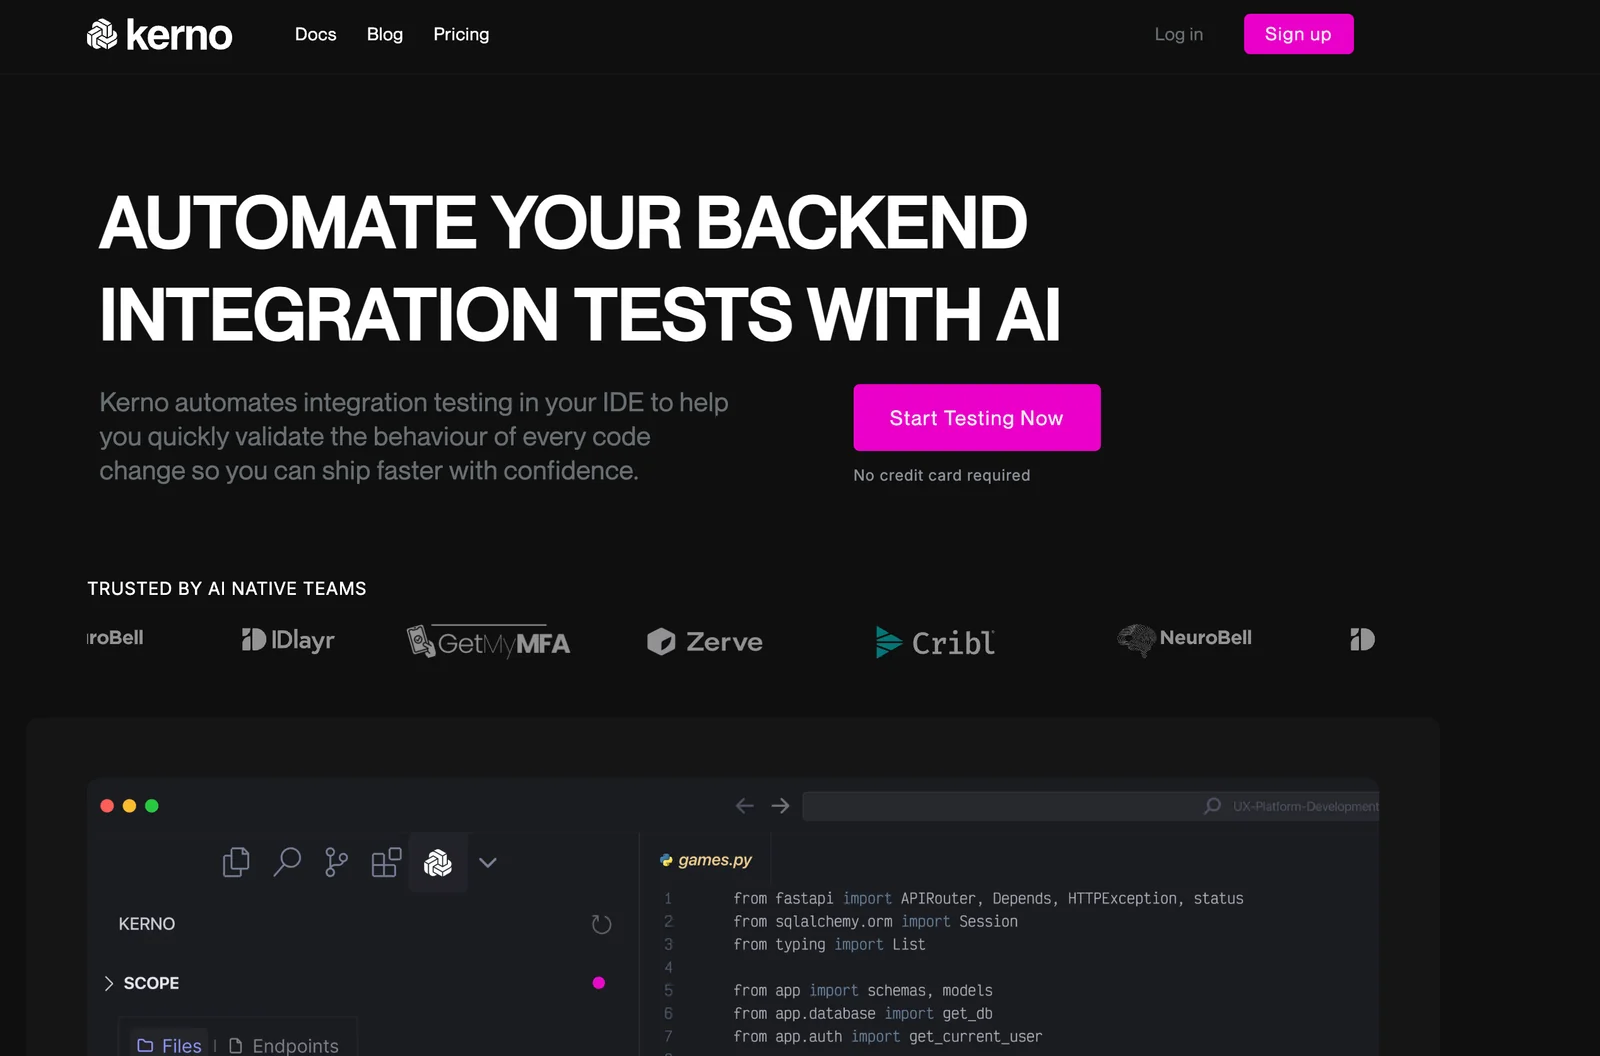This screenshot has height=1056, width=1600.
Task: Switch to the Files tab
Action: [170, 1045]
